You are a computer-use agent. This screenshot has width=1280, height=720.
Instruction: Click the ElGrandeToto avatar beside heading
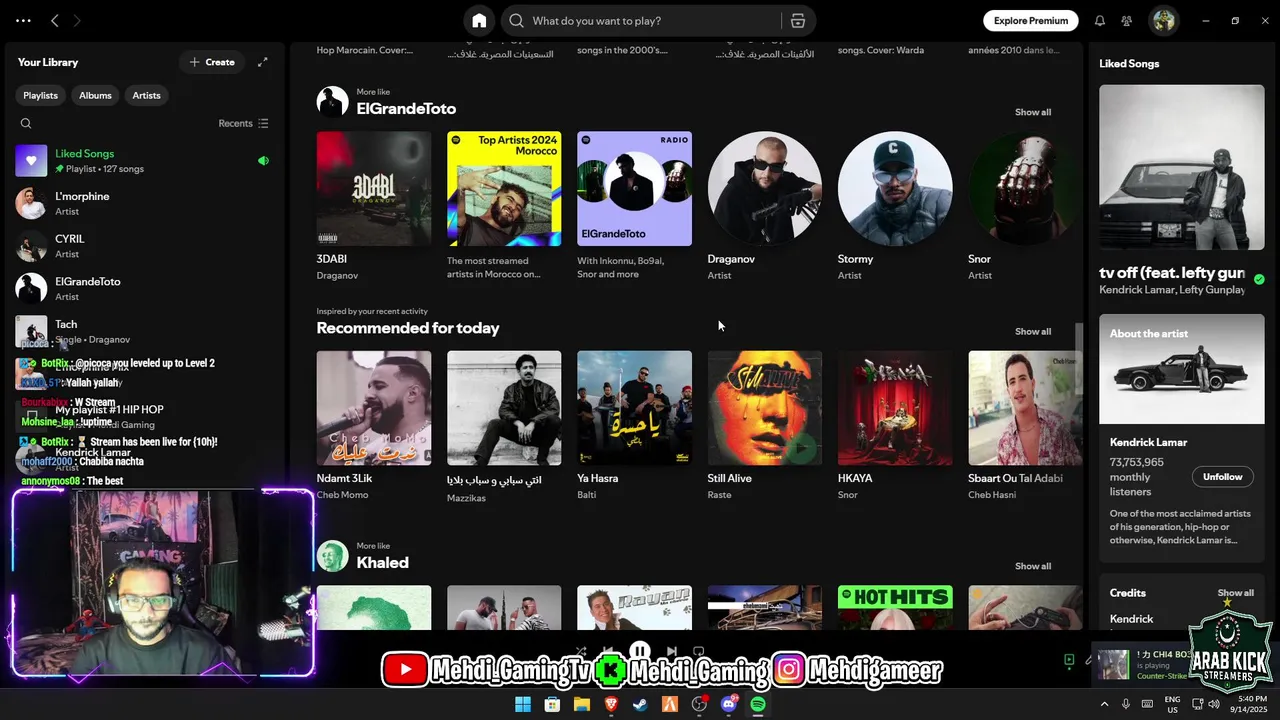pyautogui.click(x=333, y=101)
